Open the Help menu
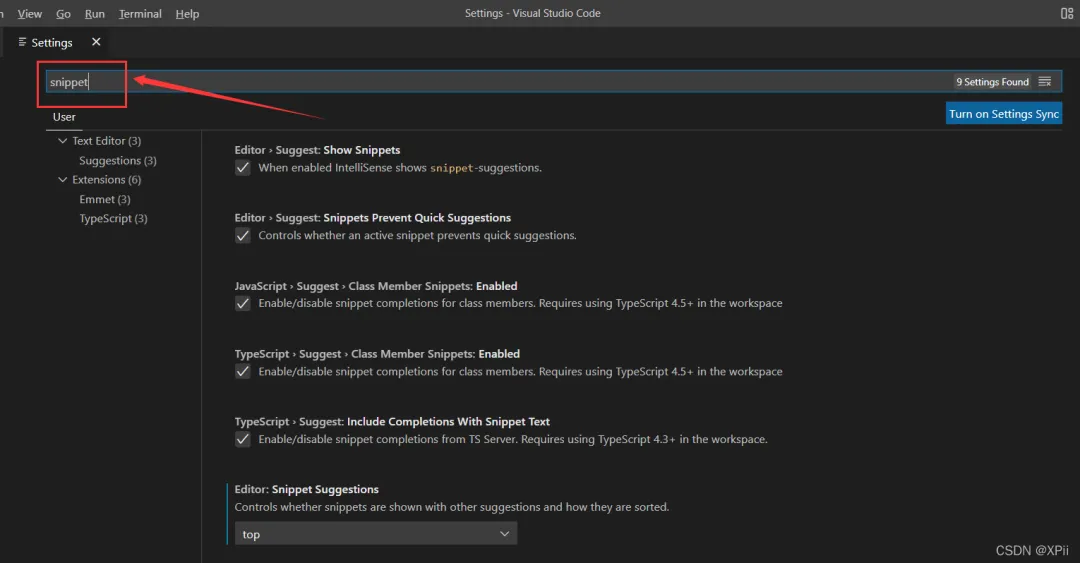The image size is (1080, 563). pos(187,14)
